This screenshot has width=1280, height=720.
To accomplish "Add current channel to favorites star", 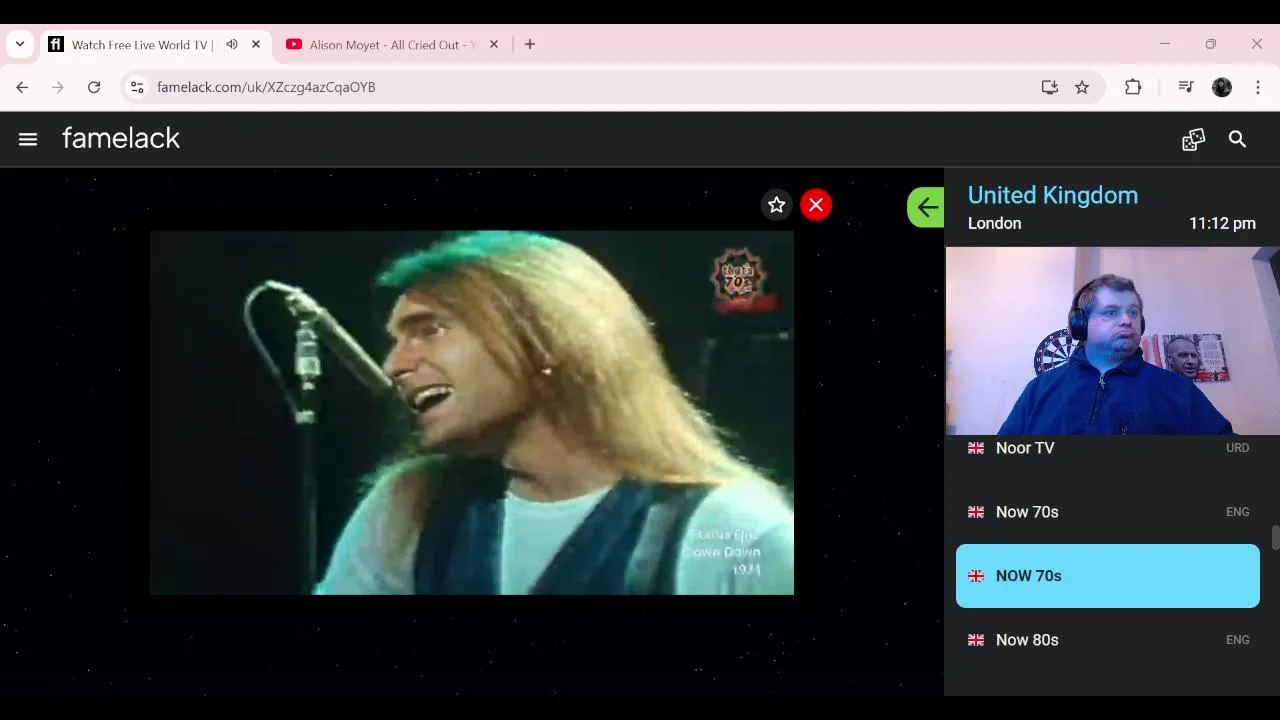I will [x=776, y=205].
